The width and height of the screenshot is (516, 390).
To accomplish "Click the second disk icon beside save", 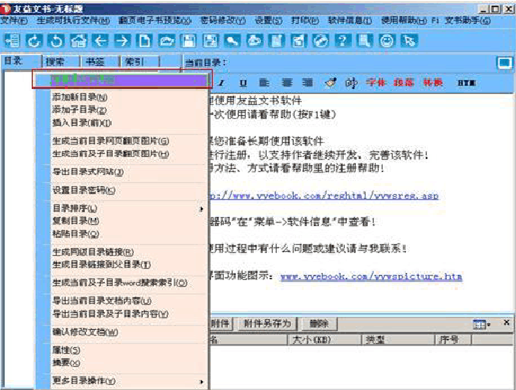I will [x=210, y=41].
